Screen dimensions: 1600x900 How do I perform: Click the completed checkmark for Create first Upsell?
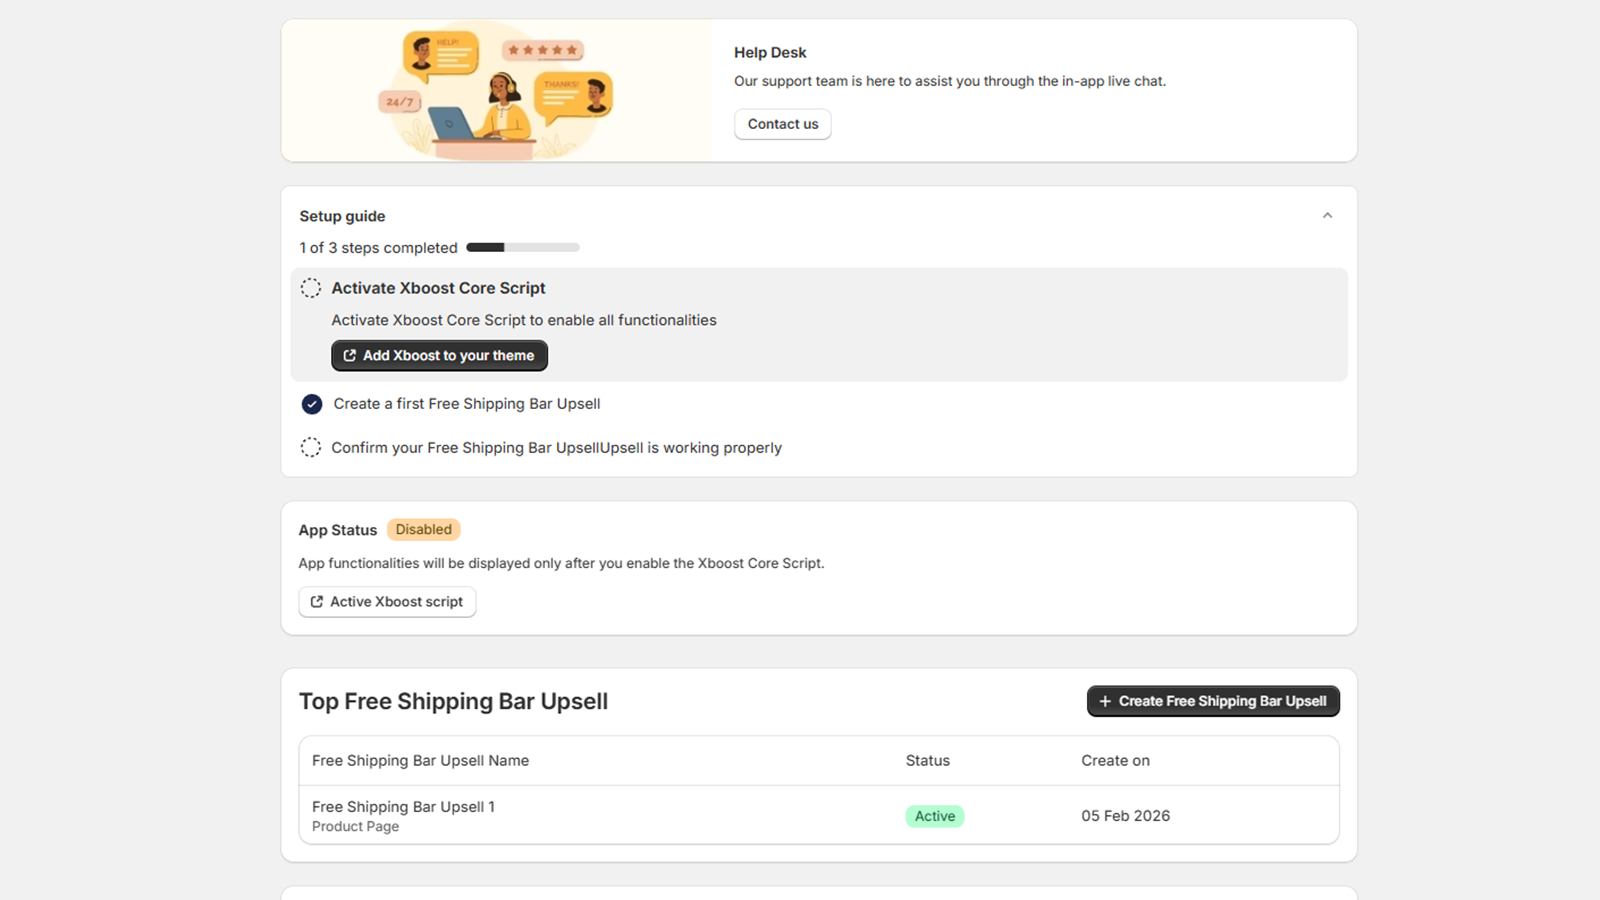[312, 404]
